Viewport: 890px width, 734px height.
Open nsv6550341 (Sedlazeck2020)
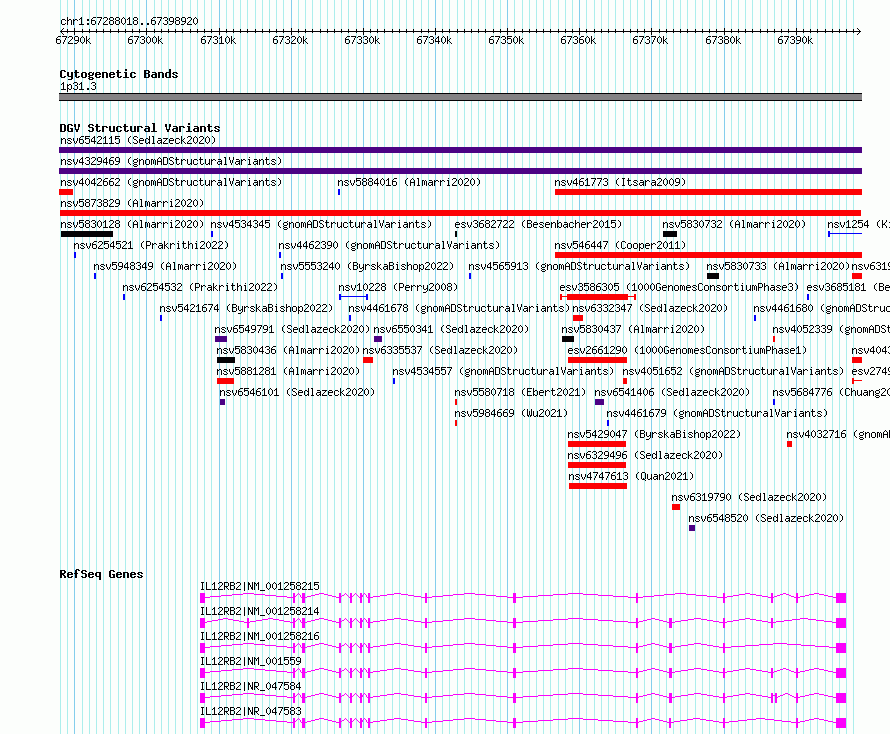451,329
